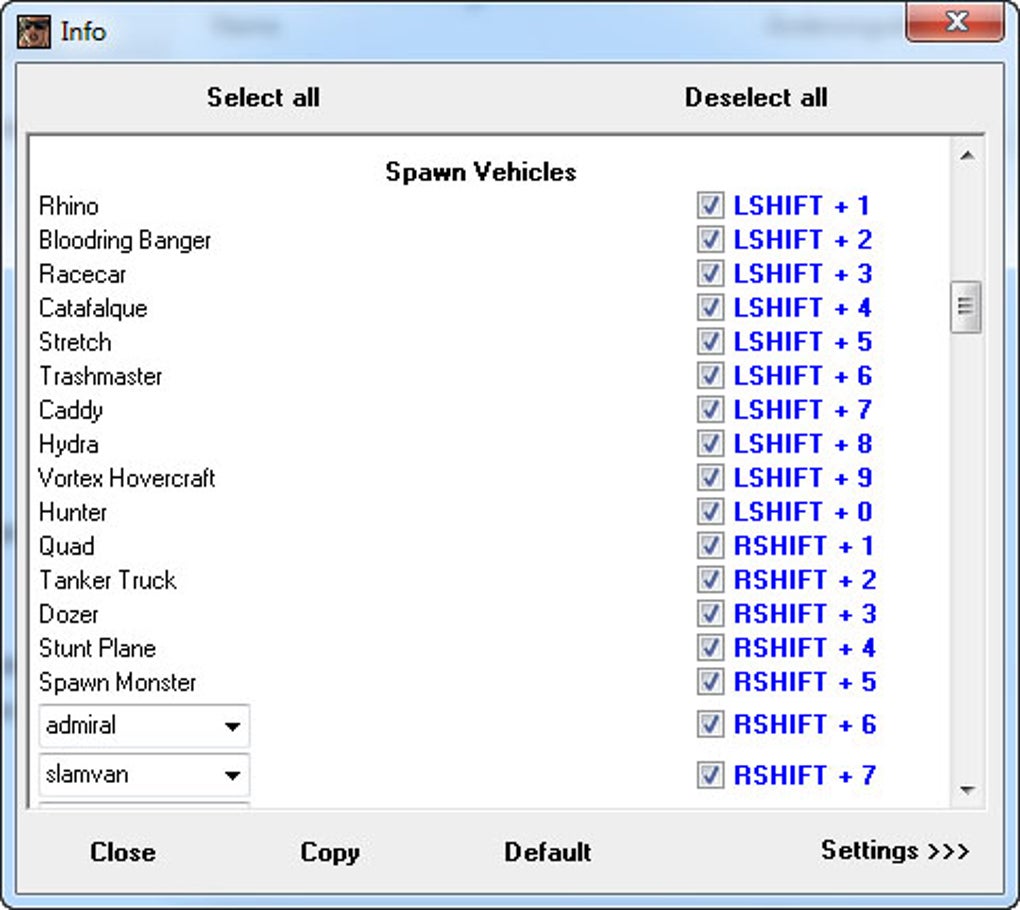Close the Info window via X
Viewport: 1020px width, 910px height.
coord(955,22)
